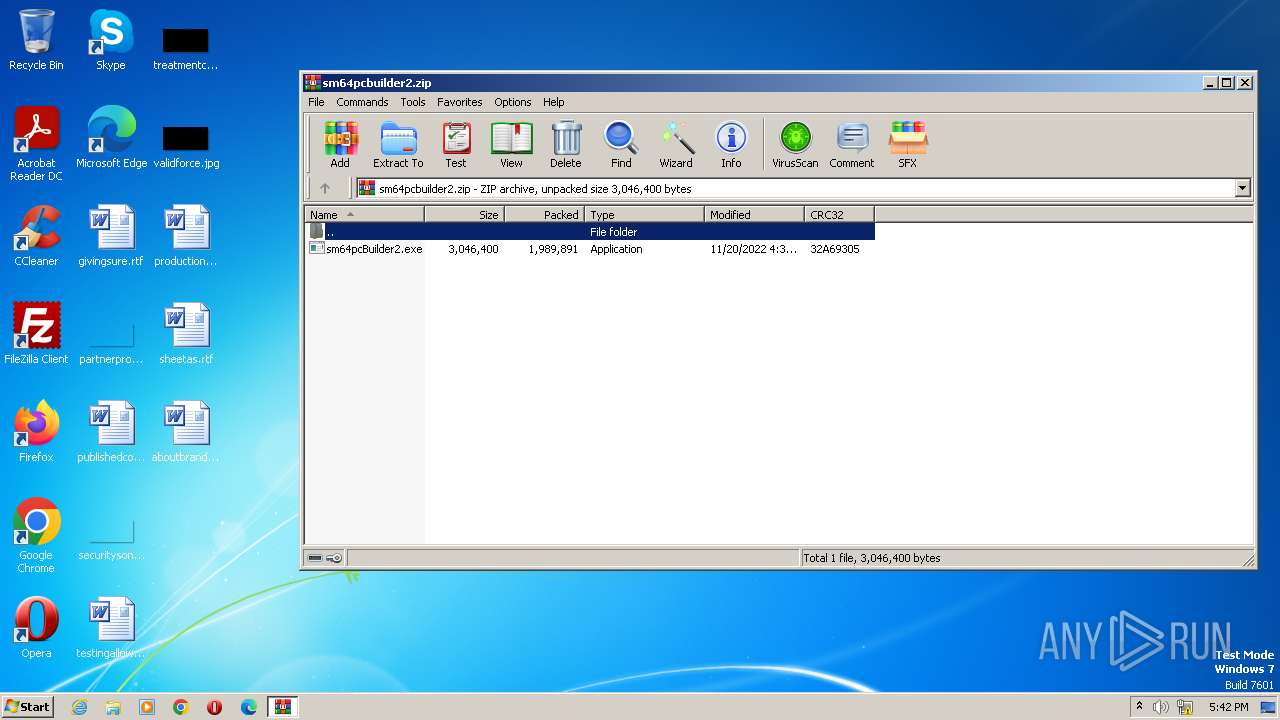Go up one folder level arrow
This screenshot has width=1280, height=720.
325,188
